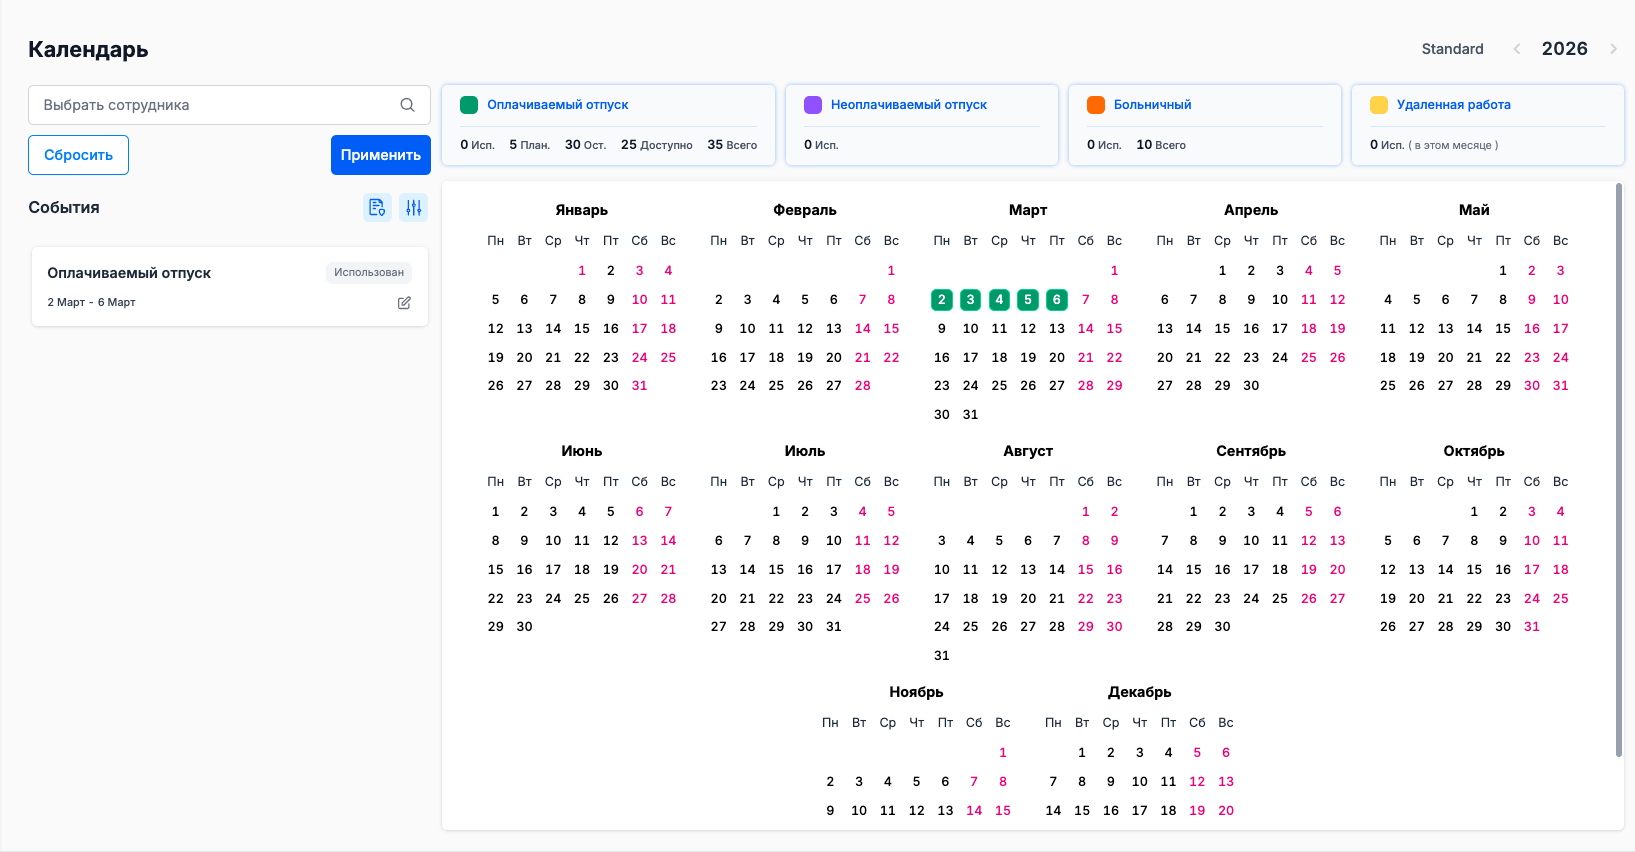Open the Standard calendar type selector
The image size is (1635, 852).
(1452, 49)
